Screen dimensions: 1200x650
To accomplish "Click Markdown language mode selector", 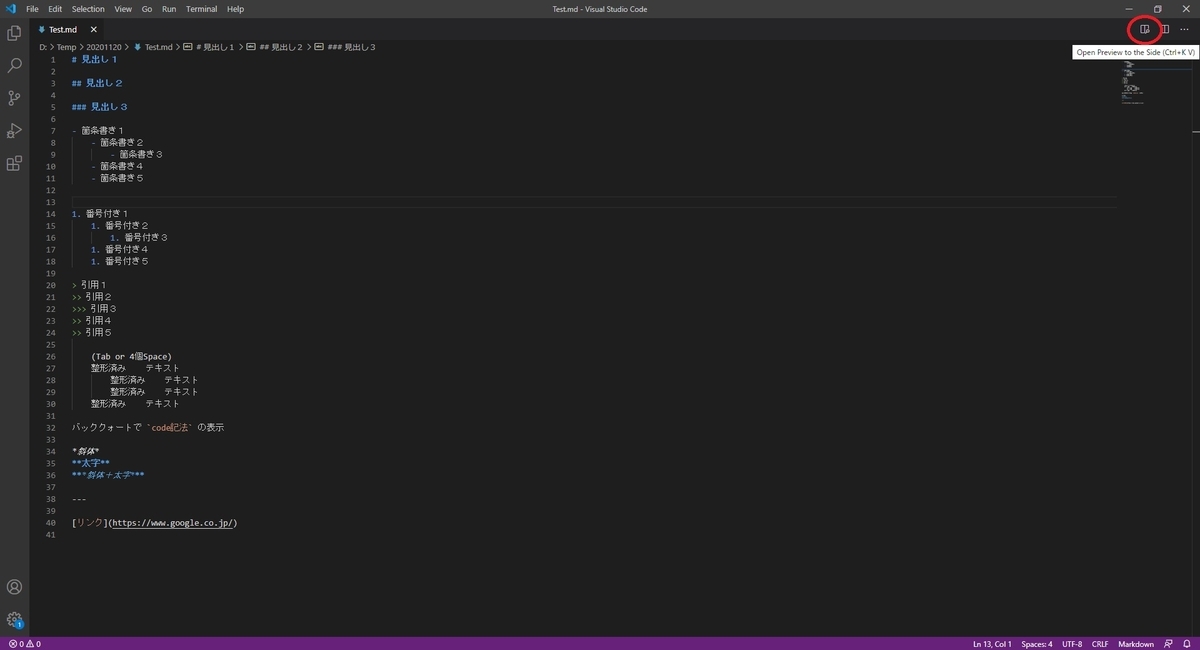I will point(1136,644).
